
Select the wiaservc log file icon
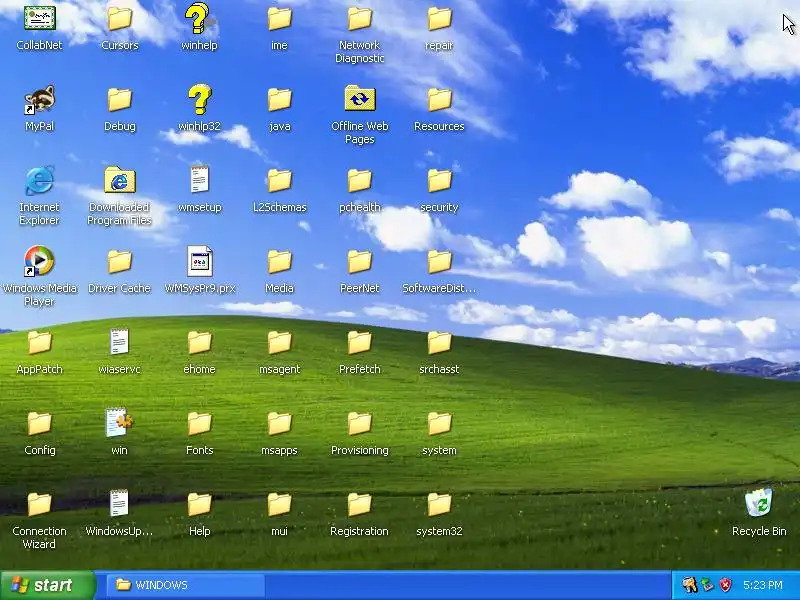119,342
